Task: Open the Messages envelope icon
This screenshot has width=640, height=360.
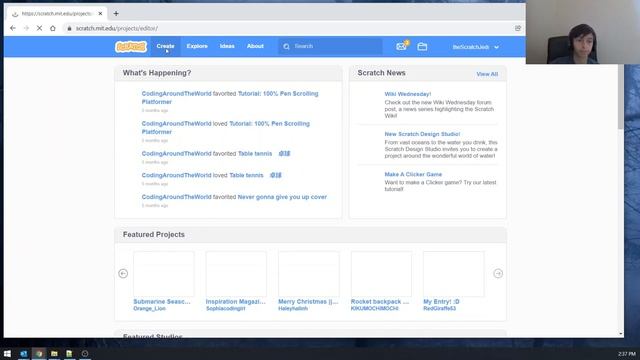Action: (x=401, y=47)
